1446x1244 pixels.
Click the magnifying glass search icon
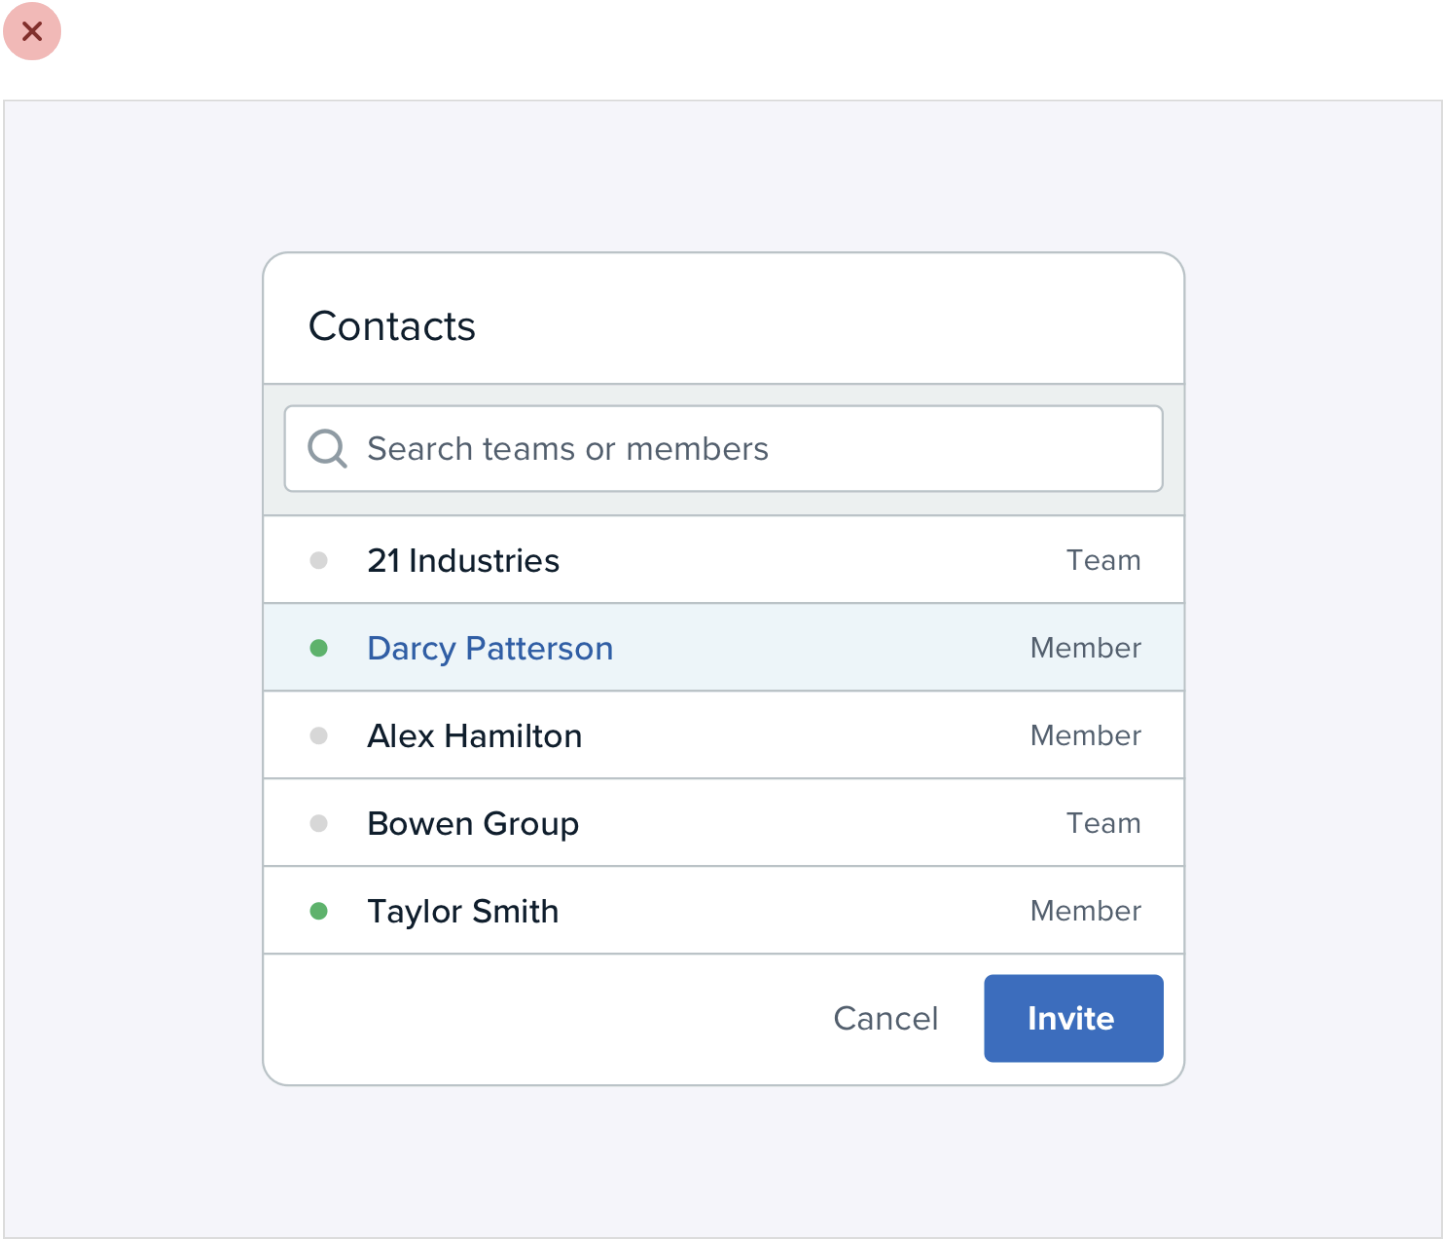pyautogui.click(x=327, y=449)
